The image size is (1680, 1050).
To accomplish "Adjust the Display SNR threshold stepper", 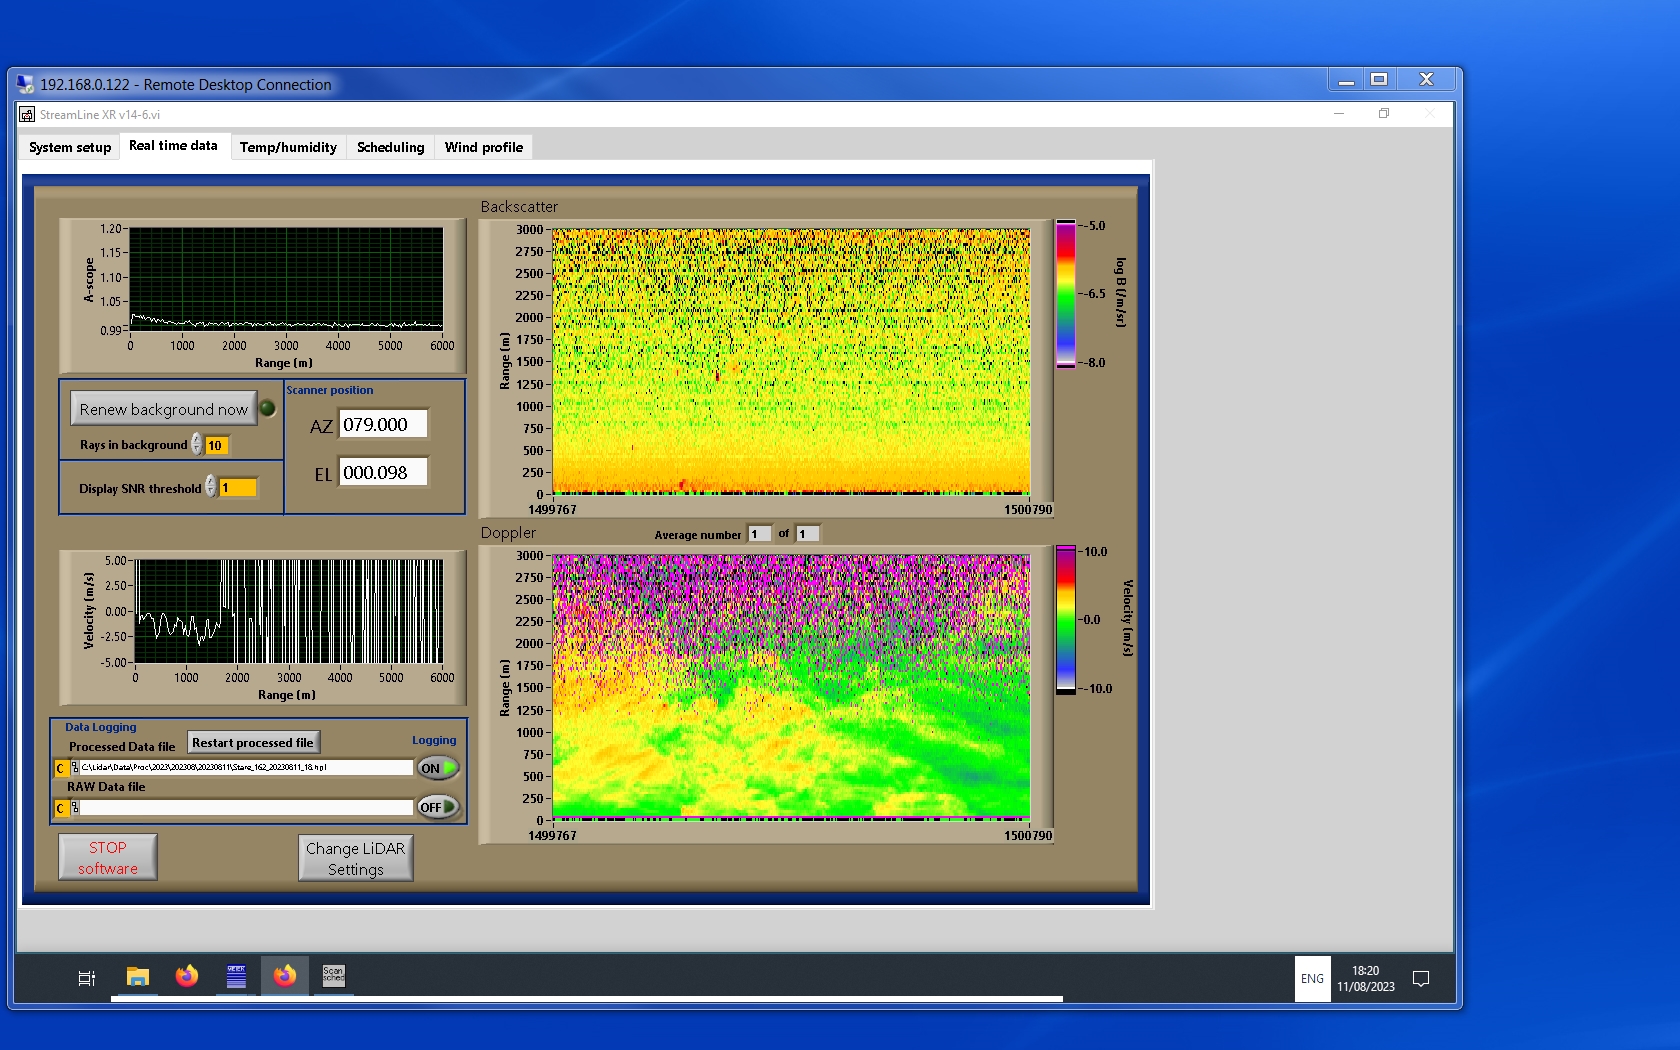I will click(x=211, y=487).
